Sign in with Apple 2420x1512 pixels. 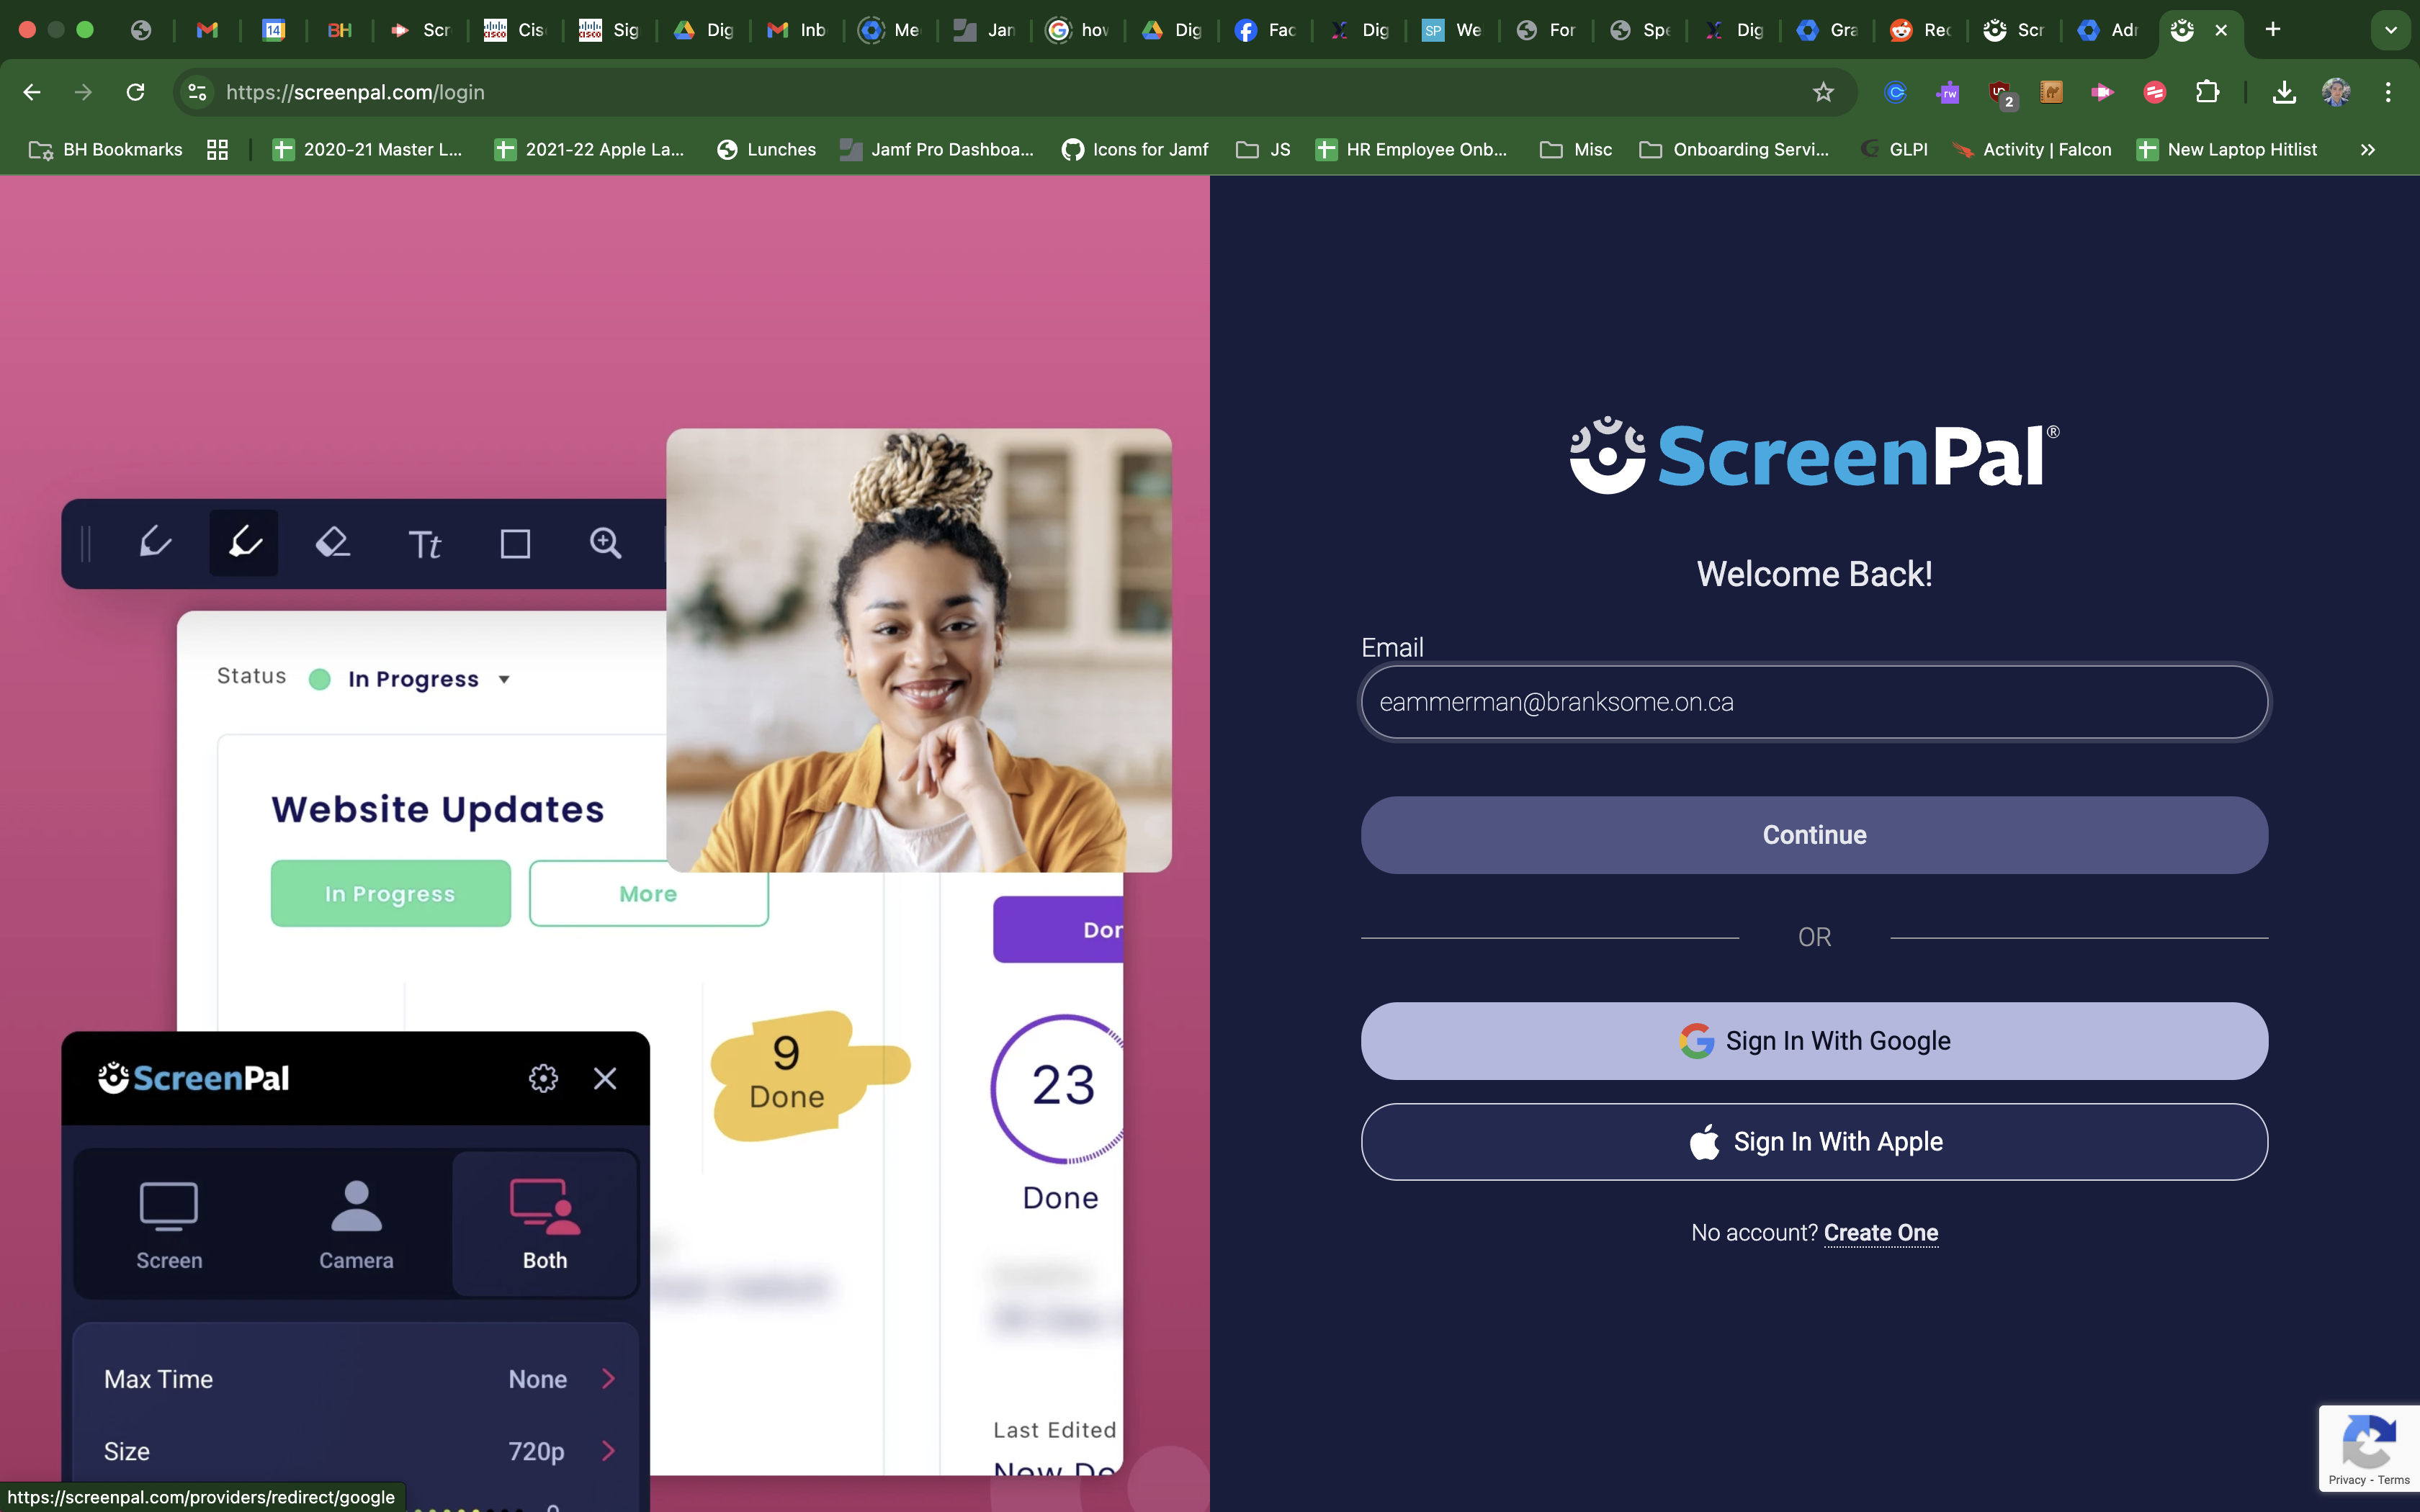[x=1814, y=1142]
